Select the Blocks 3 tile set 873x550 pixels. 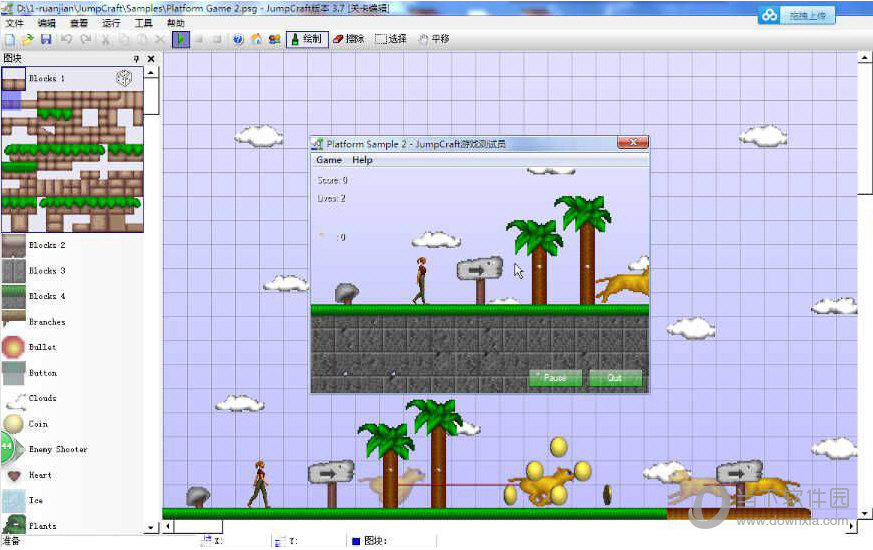point(72,271)
